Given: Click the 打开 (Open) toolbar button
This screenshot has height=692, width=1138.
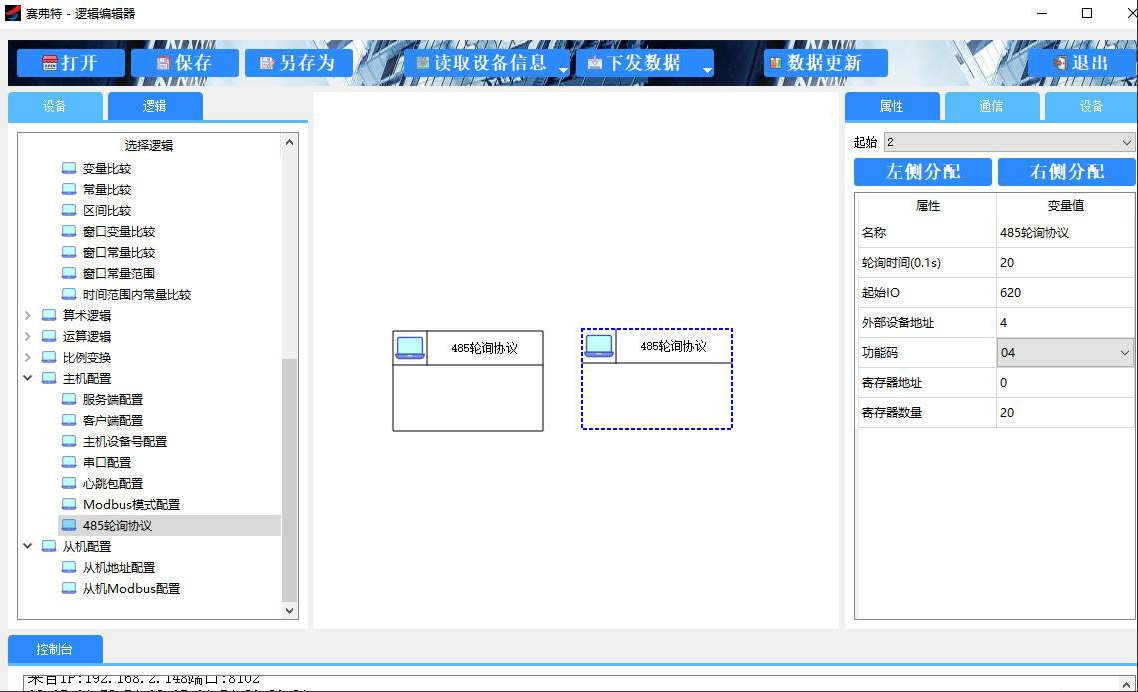Looking at the screenshot, I should click(x=70, y=63).
